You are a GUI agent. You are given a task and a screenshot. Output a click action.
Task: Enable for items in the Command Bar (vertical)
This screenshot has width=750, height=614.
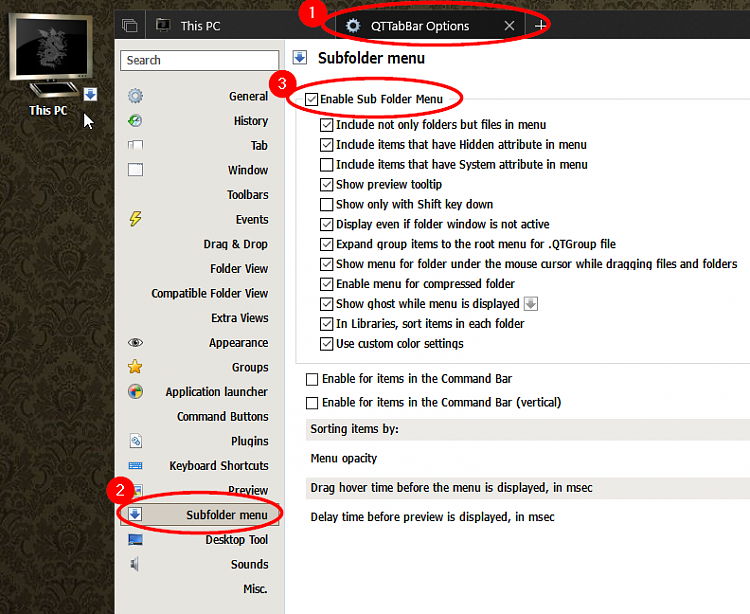click(x=312, y=403)
